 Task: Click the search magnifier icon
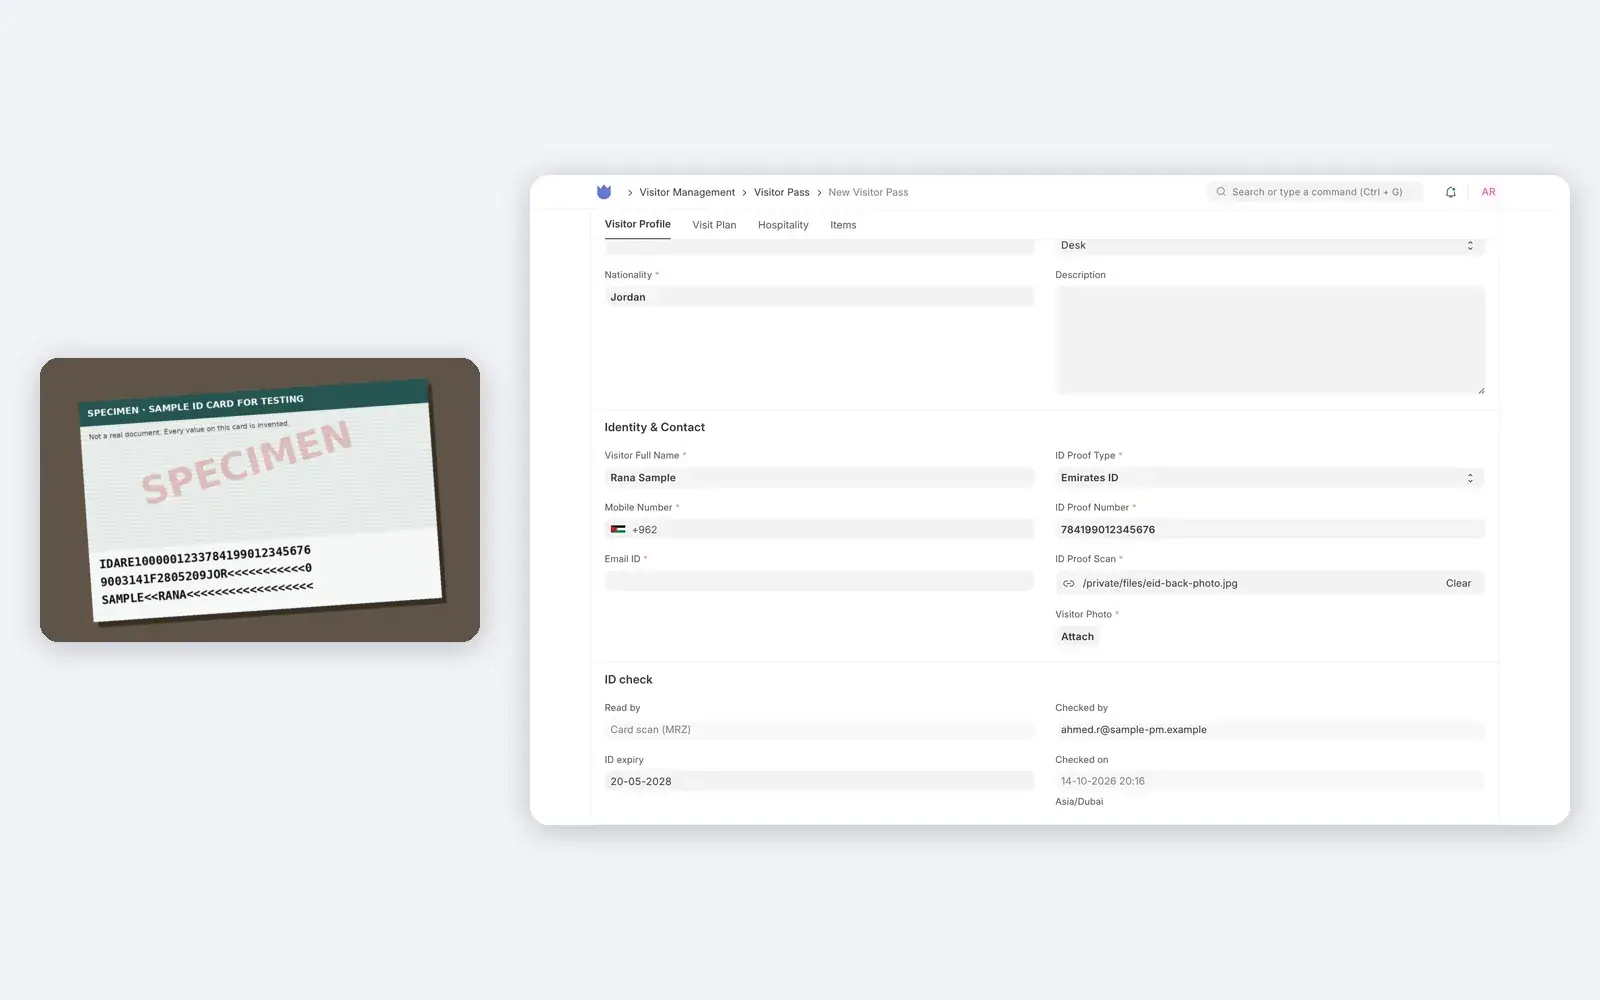tap(1221, 192)
